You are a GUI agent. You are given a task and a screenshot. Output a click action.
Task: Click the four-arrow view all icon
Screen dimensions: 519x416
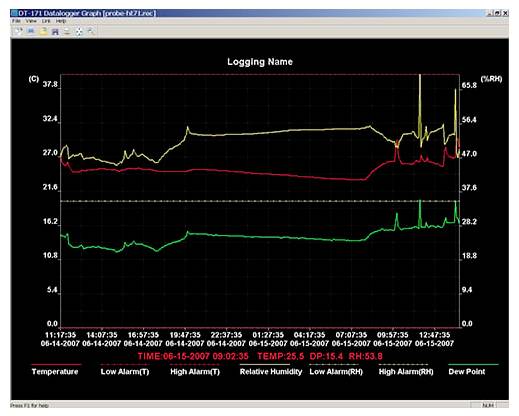(x=79, y=31)
